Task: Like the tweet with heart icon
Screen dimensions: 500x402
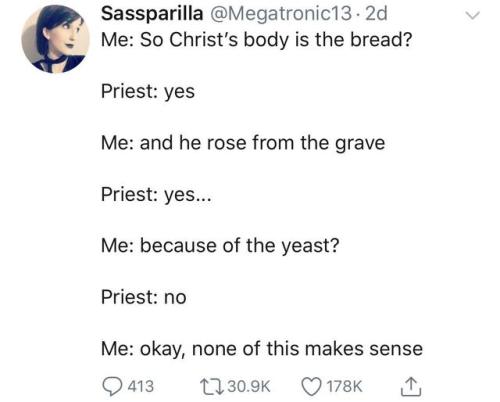Action: pyautogui.click(x=311, y=387)
